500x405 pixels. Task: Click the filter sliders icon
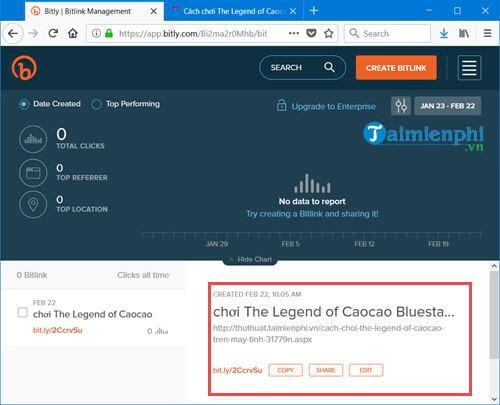pyautogui.click(x=401, y=106)
